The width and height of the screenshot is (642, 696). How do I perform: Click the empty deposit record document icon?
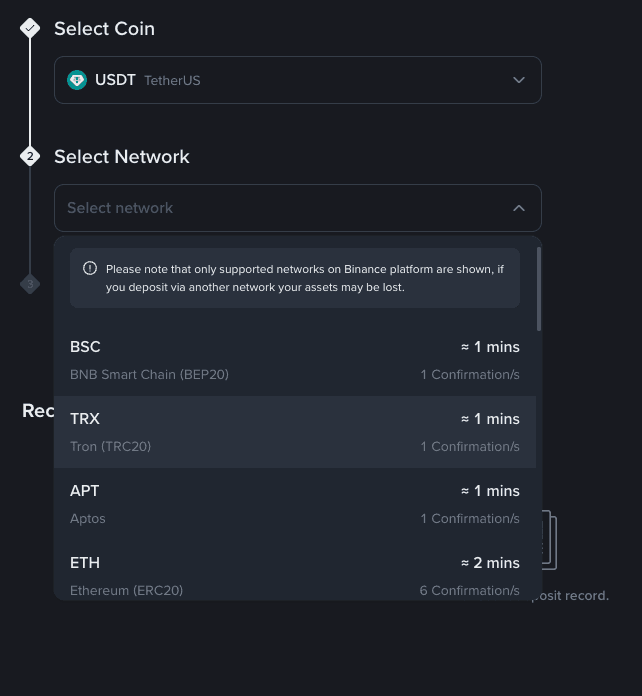(x=550, y=540)
